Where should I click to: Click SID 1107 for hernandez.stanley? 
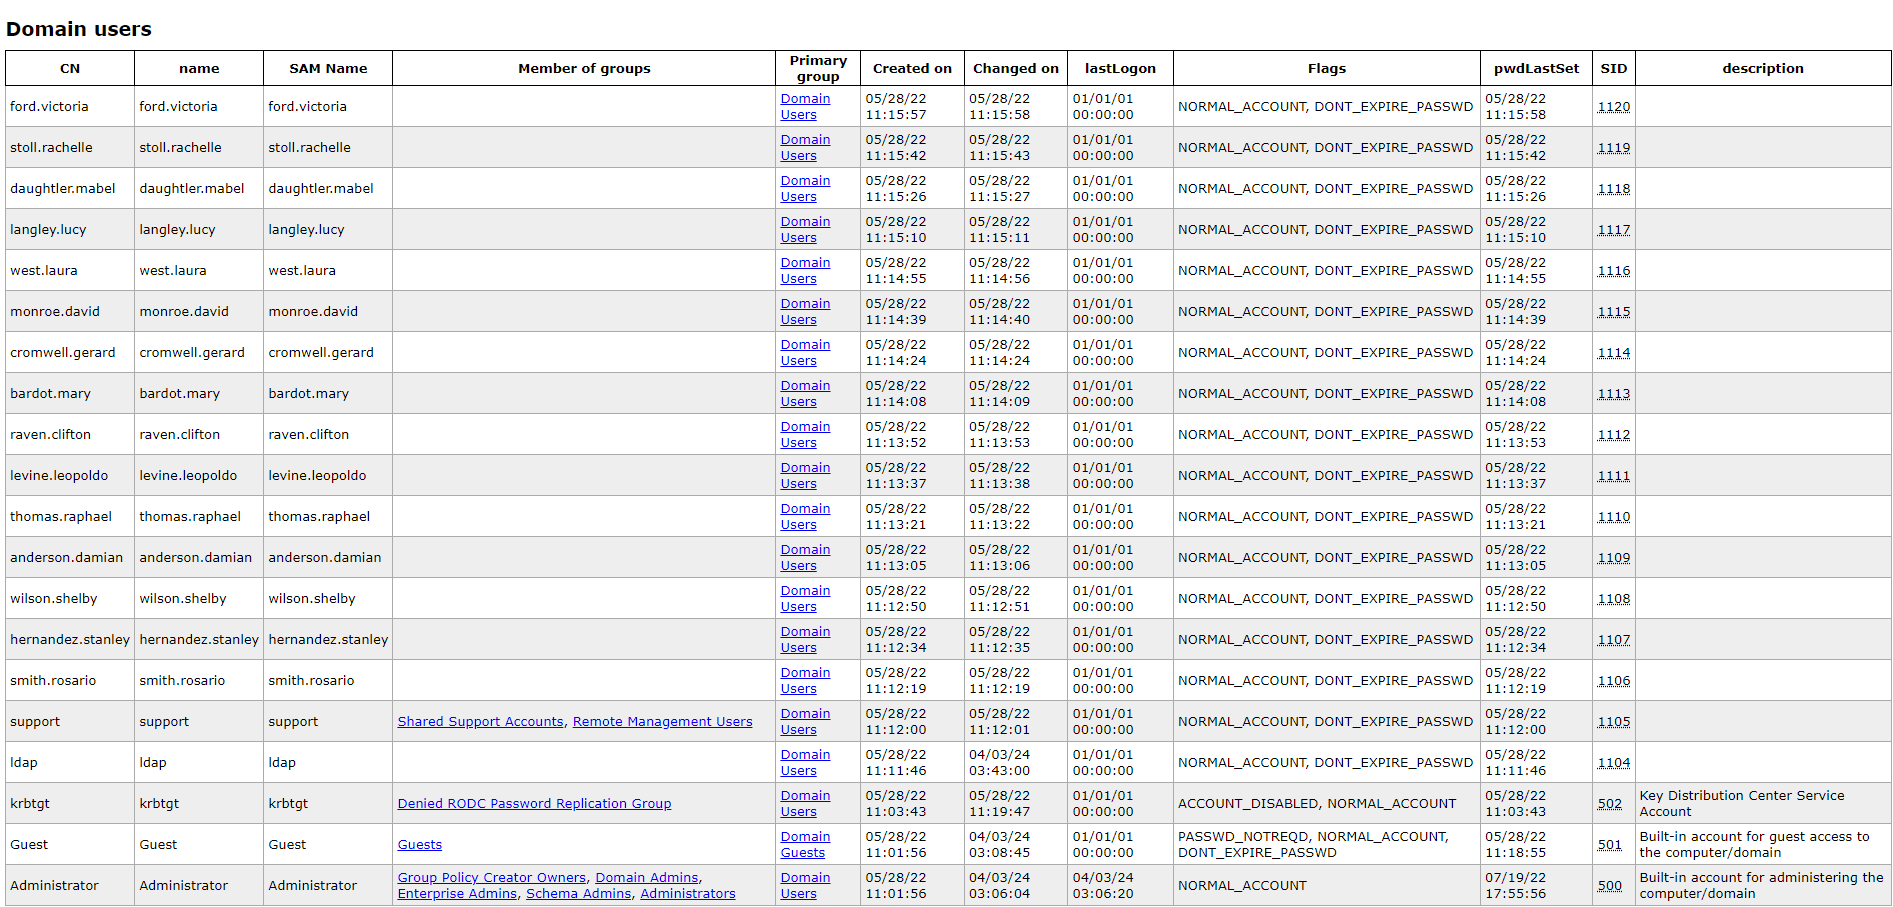(x=1613, y=640)
